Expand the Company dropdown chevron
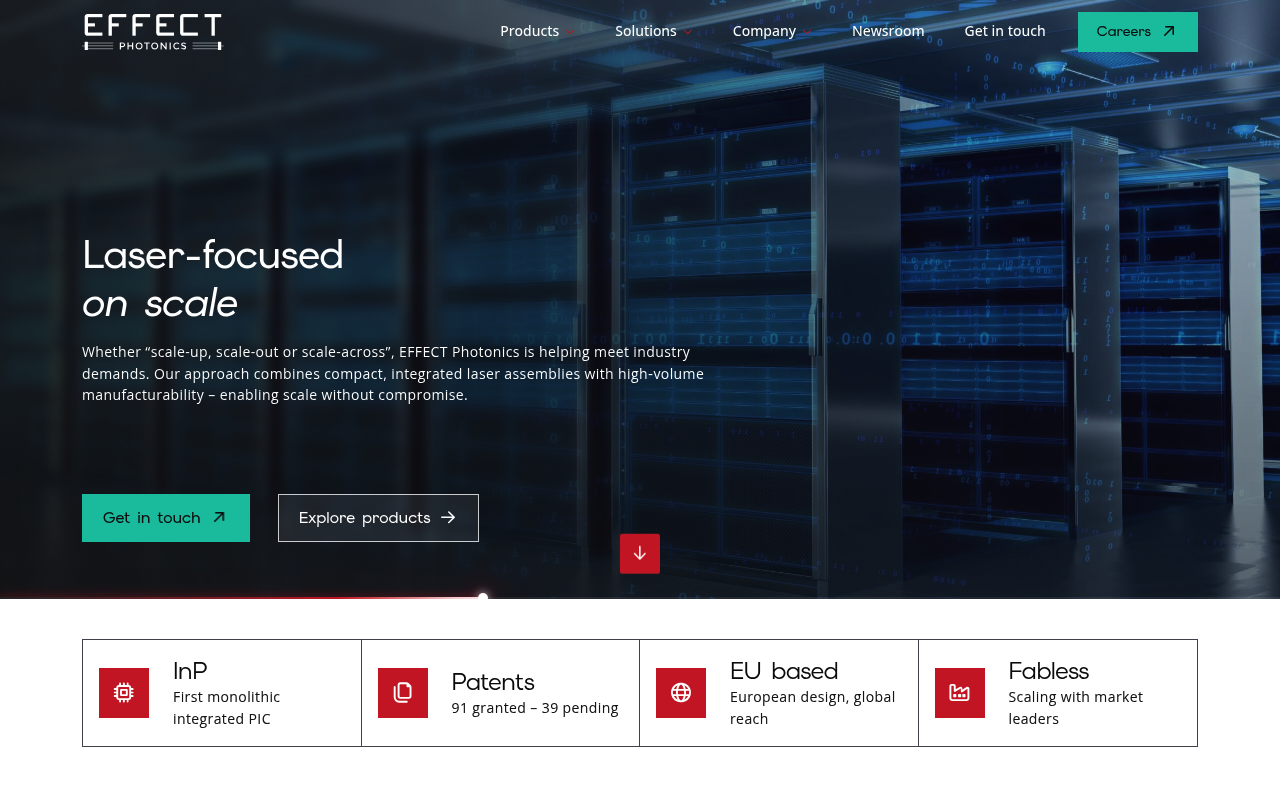 click(x=806, y=32)
